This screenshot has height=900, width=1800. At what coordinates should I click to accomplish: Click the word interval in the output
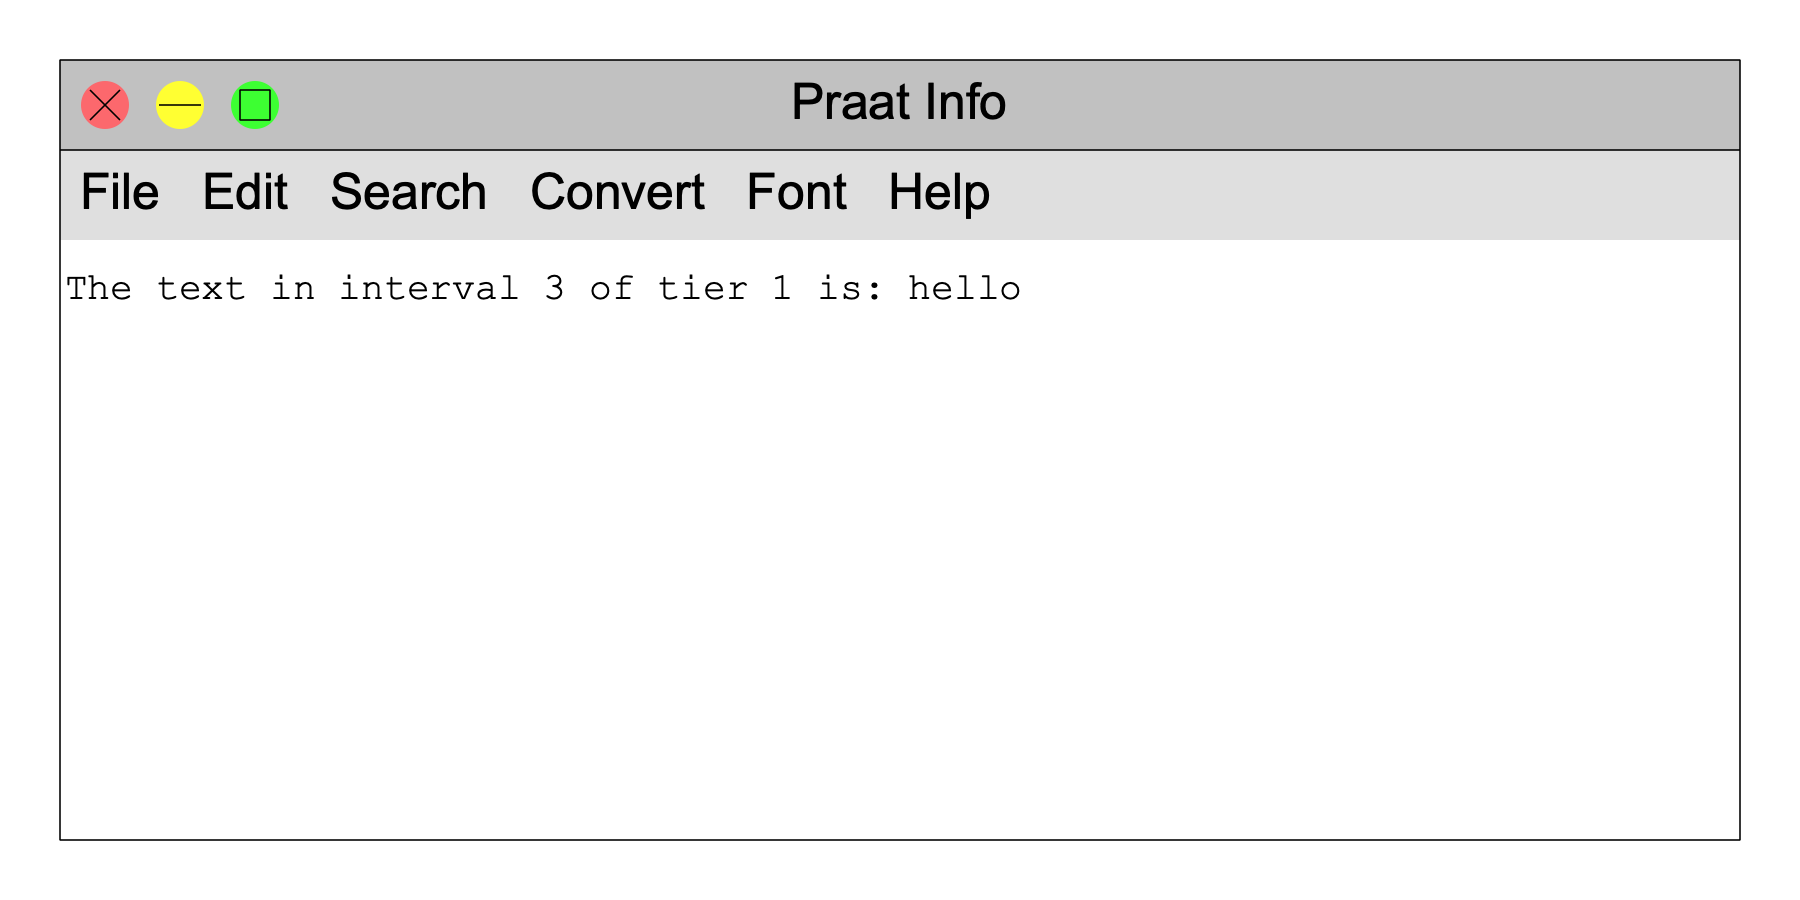point(429,288)
